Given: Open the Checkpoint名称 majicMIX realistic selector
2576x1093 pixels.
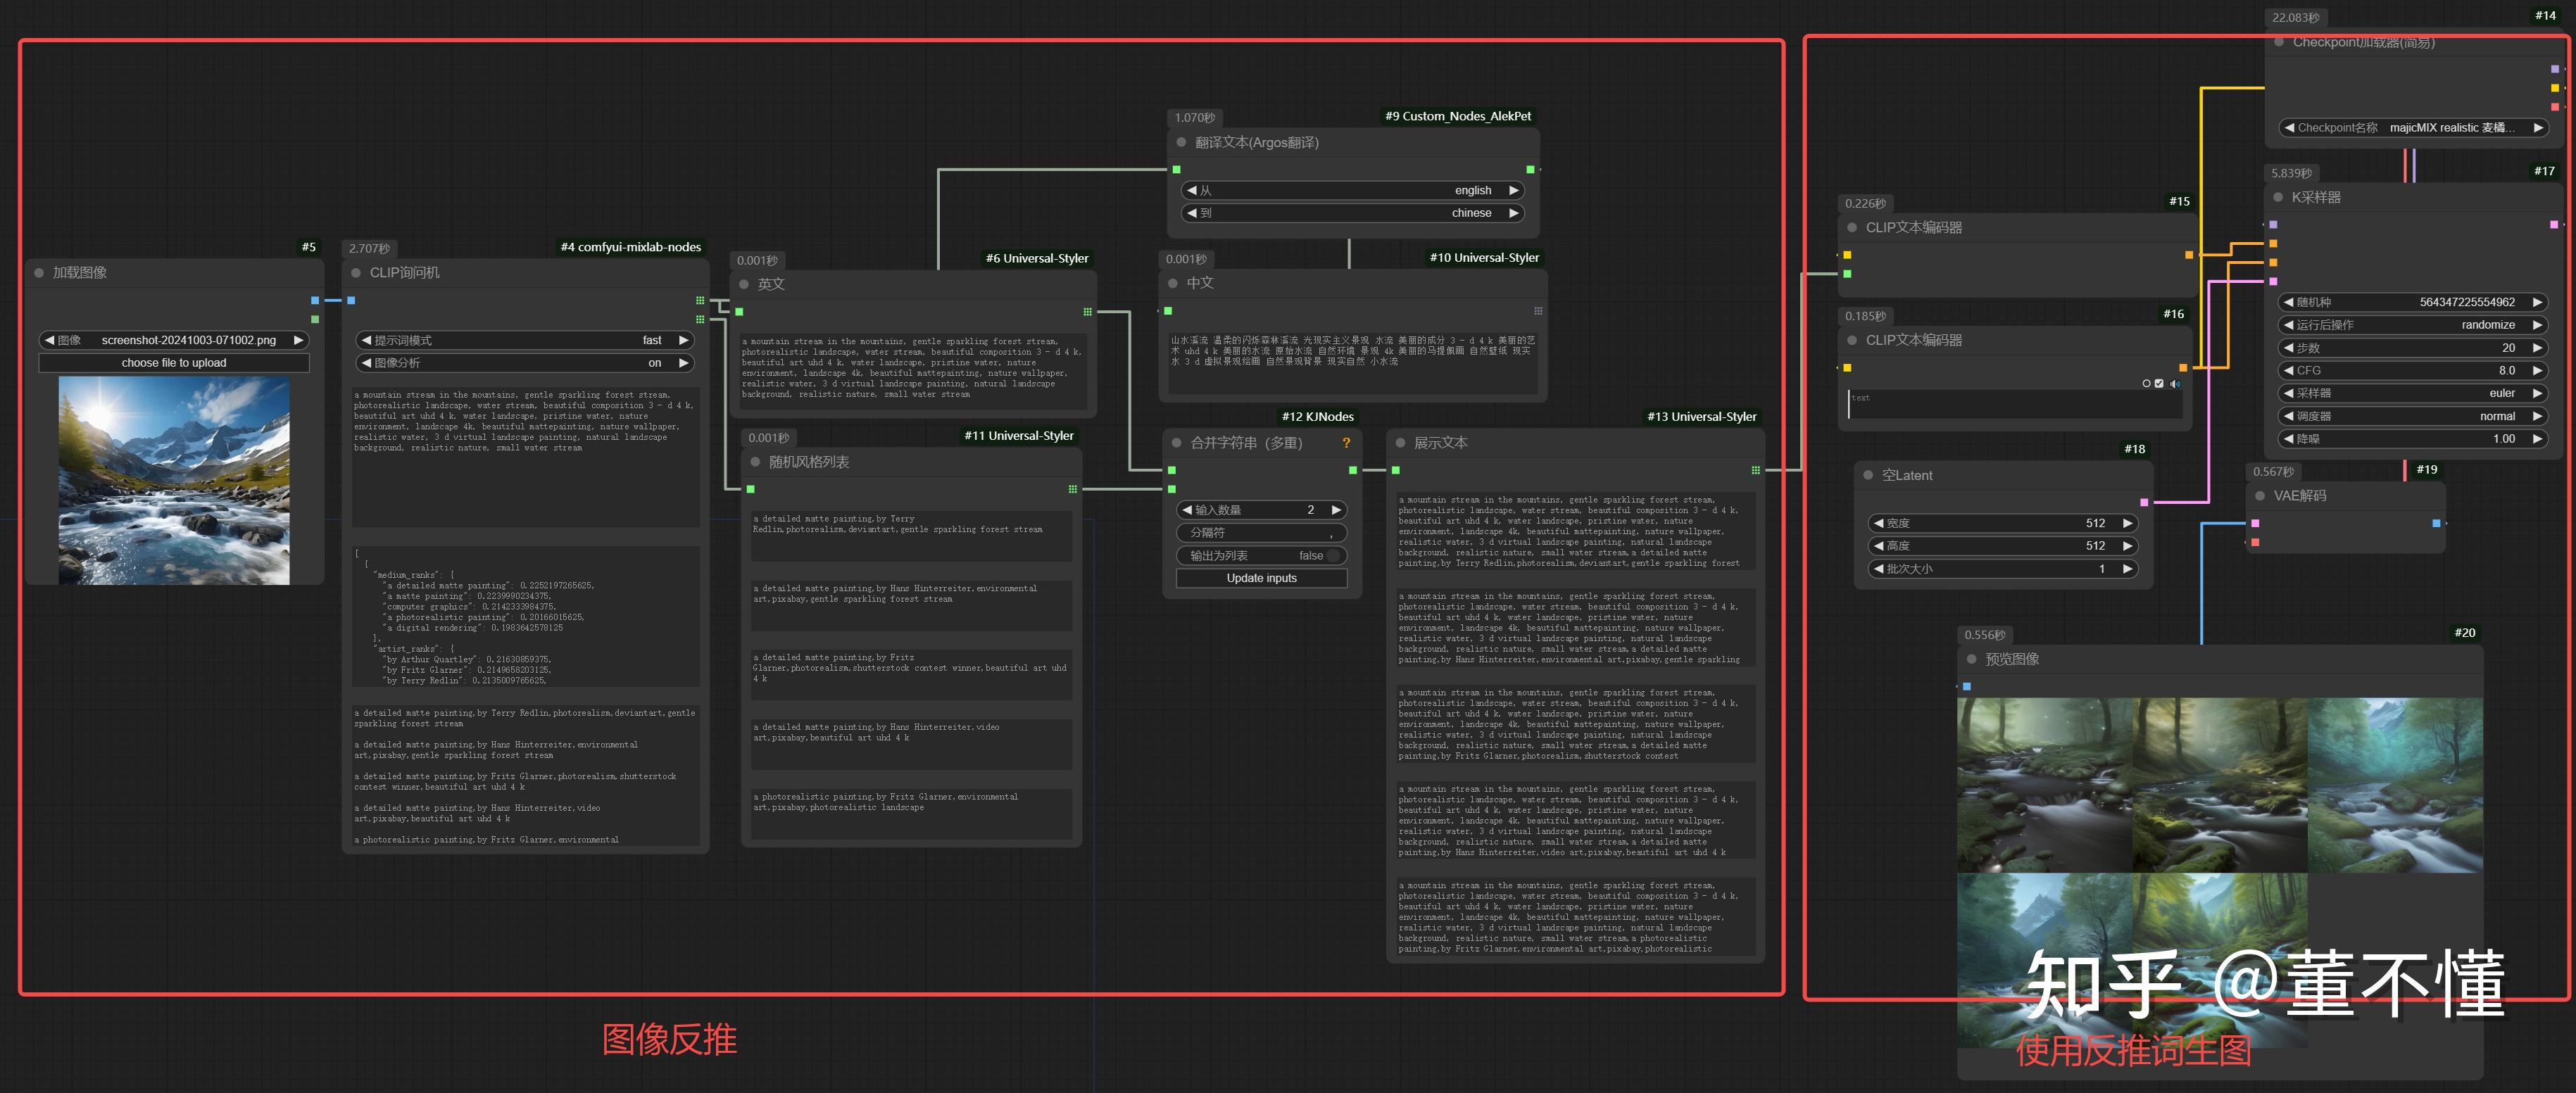Looking at the screenshot, I should click(x=2411, y=128).
